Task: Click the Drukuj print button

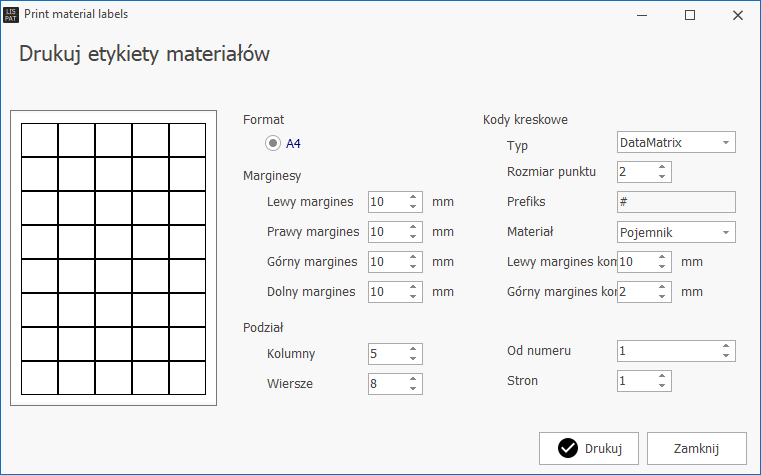Action: click(x=590, y=448)
